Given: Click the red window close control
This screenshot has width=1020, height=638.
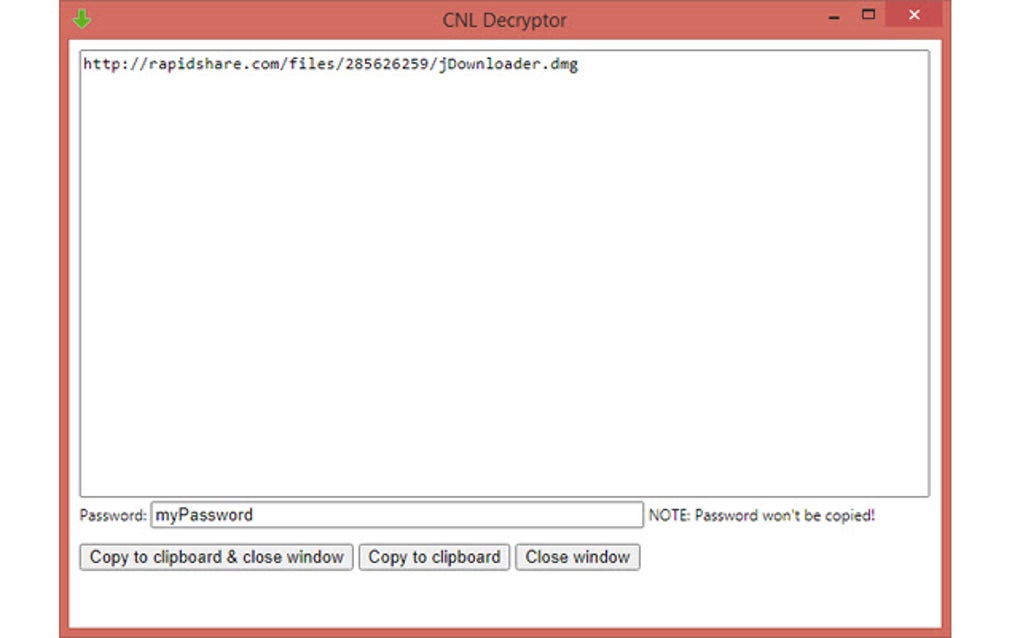Looking at the screenshot, I should pos(912,15).
